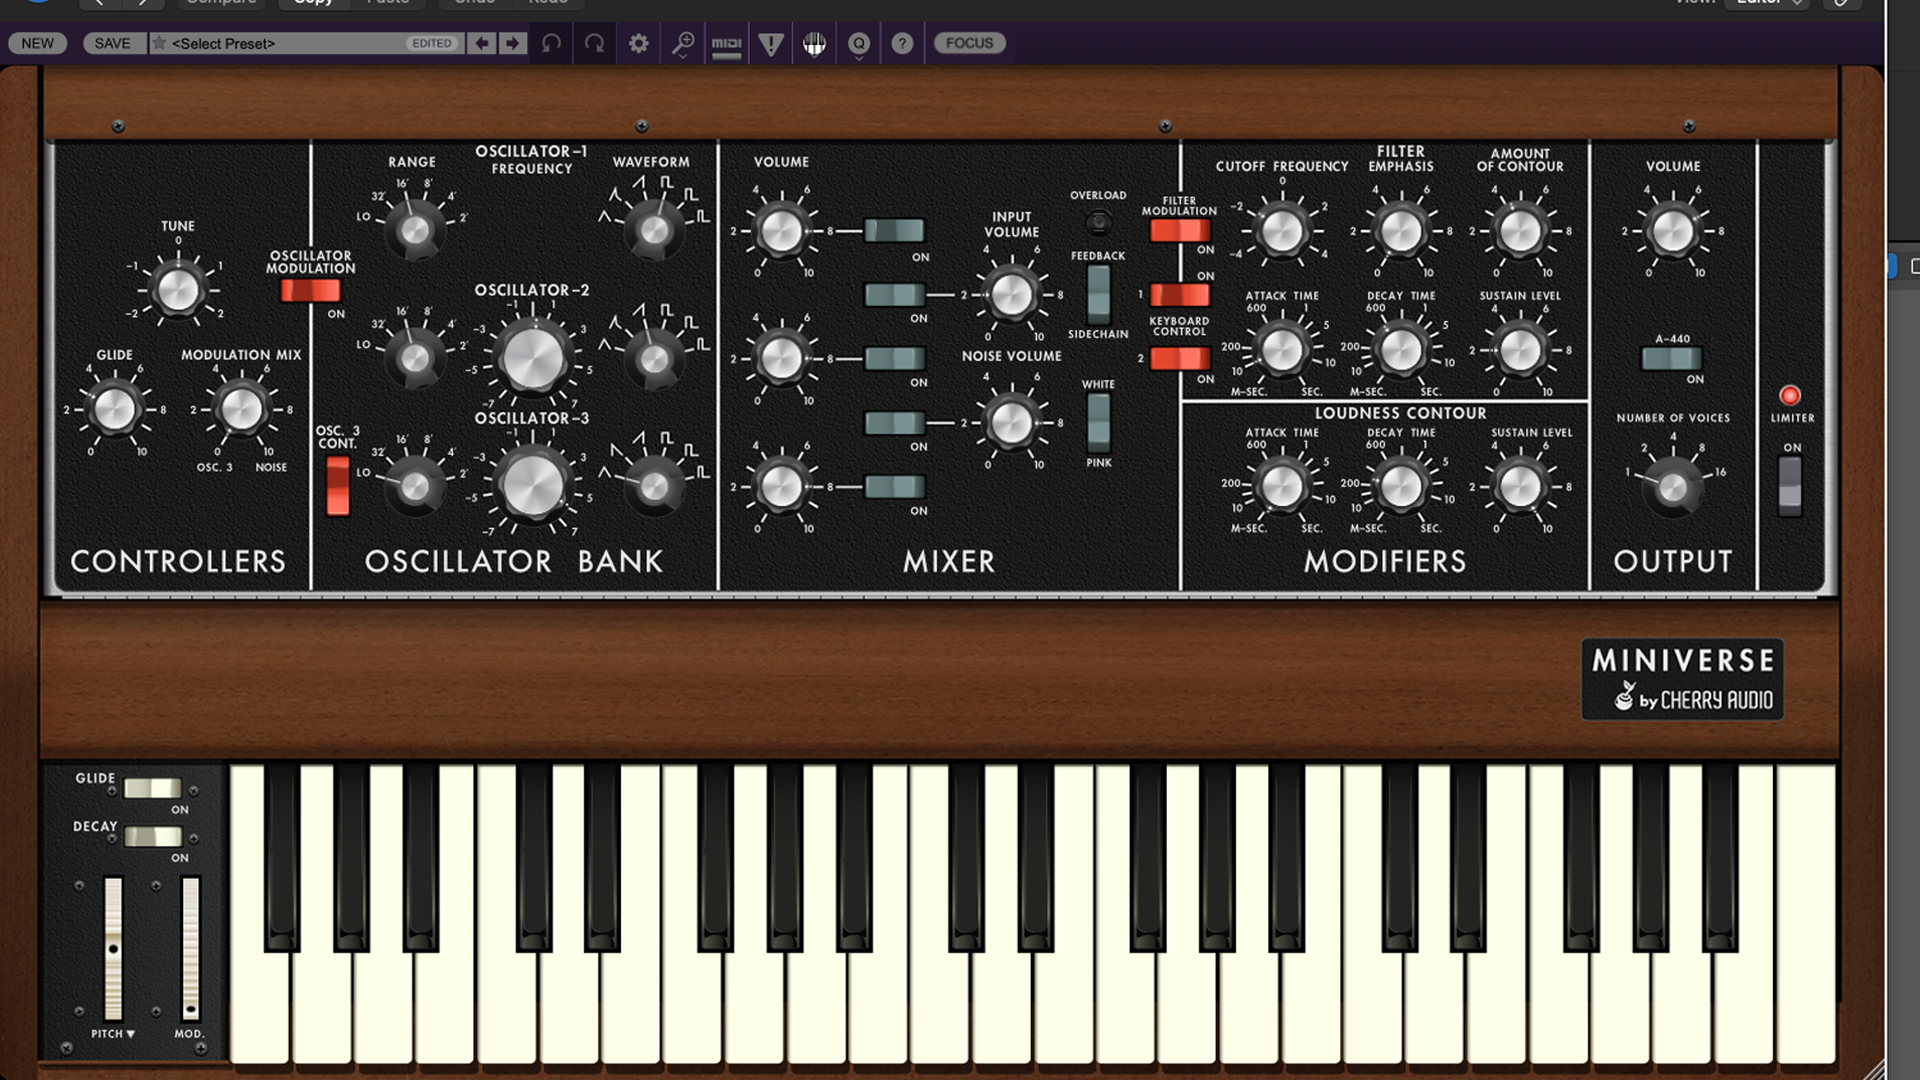Open the help question mark icon

click(x=902, y=43)
